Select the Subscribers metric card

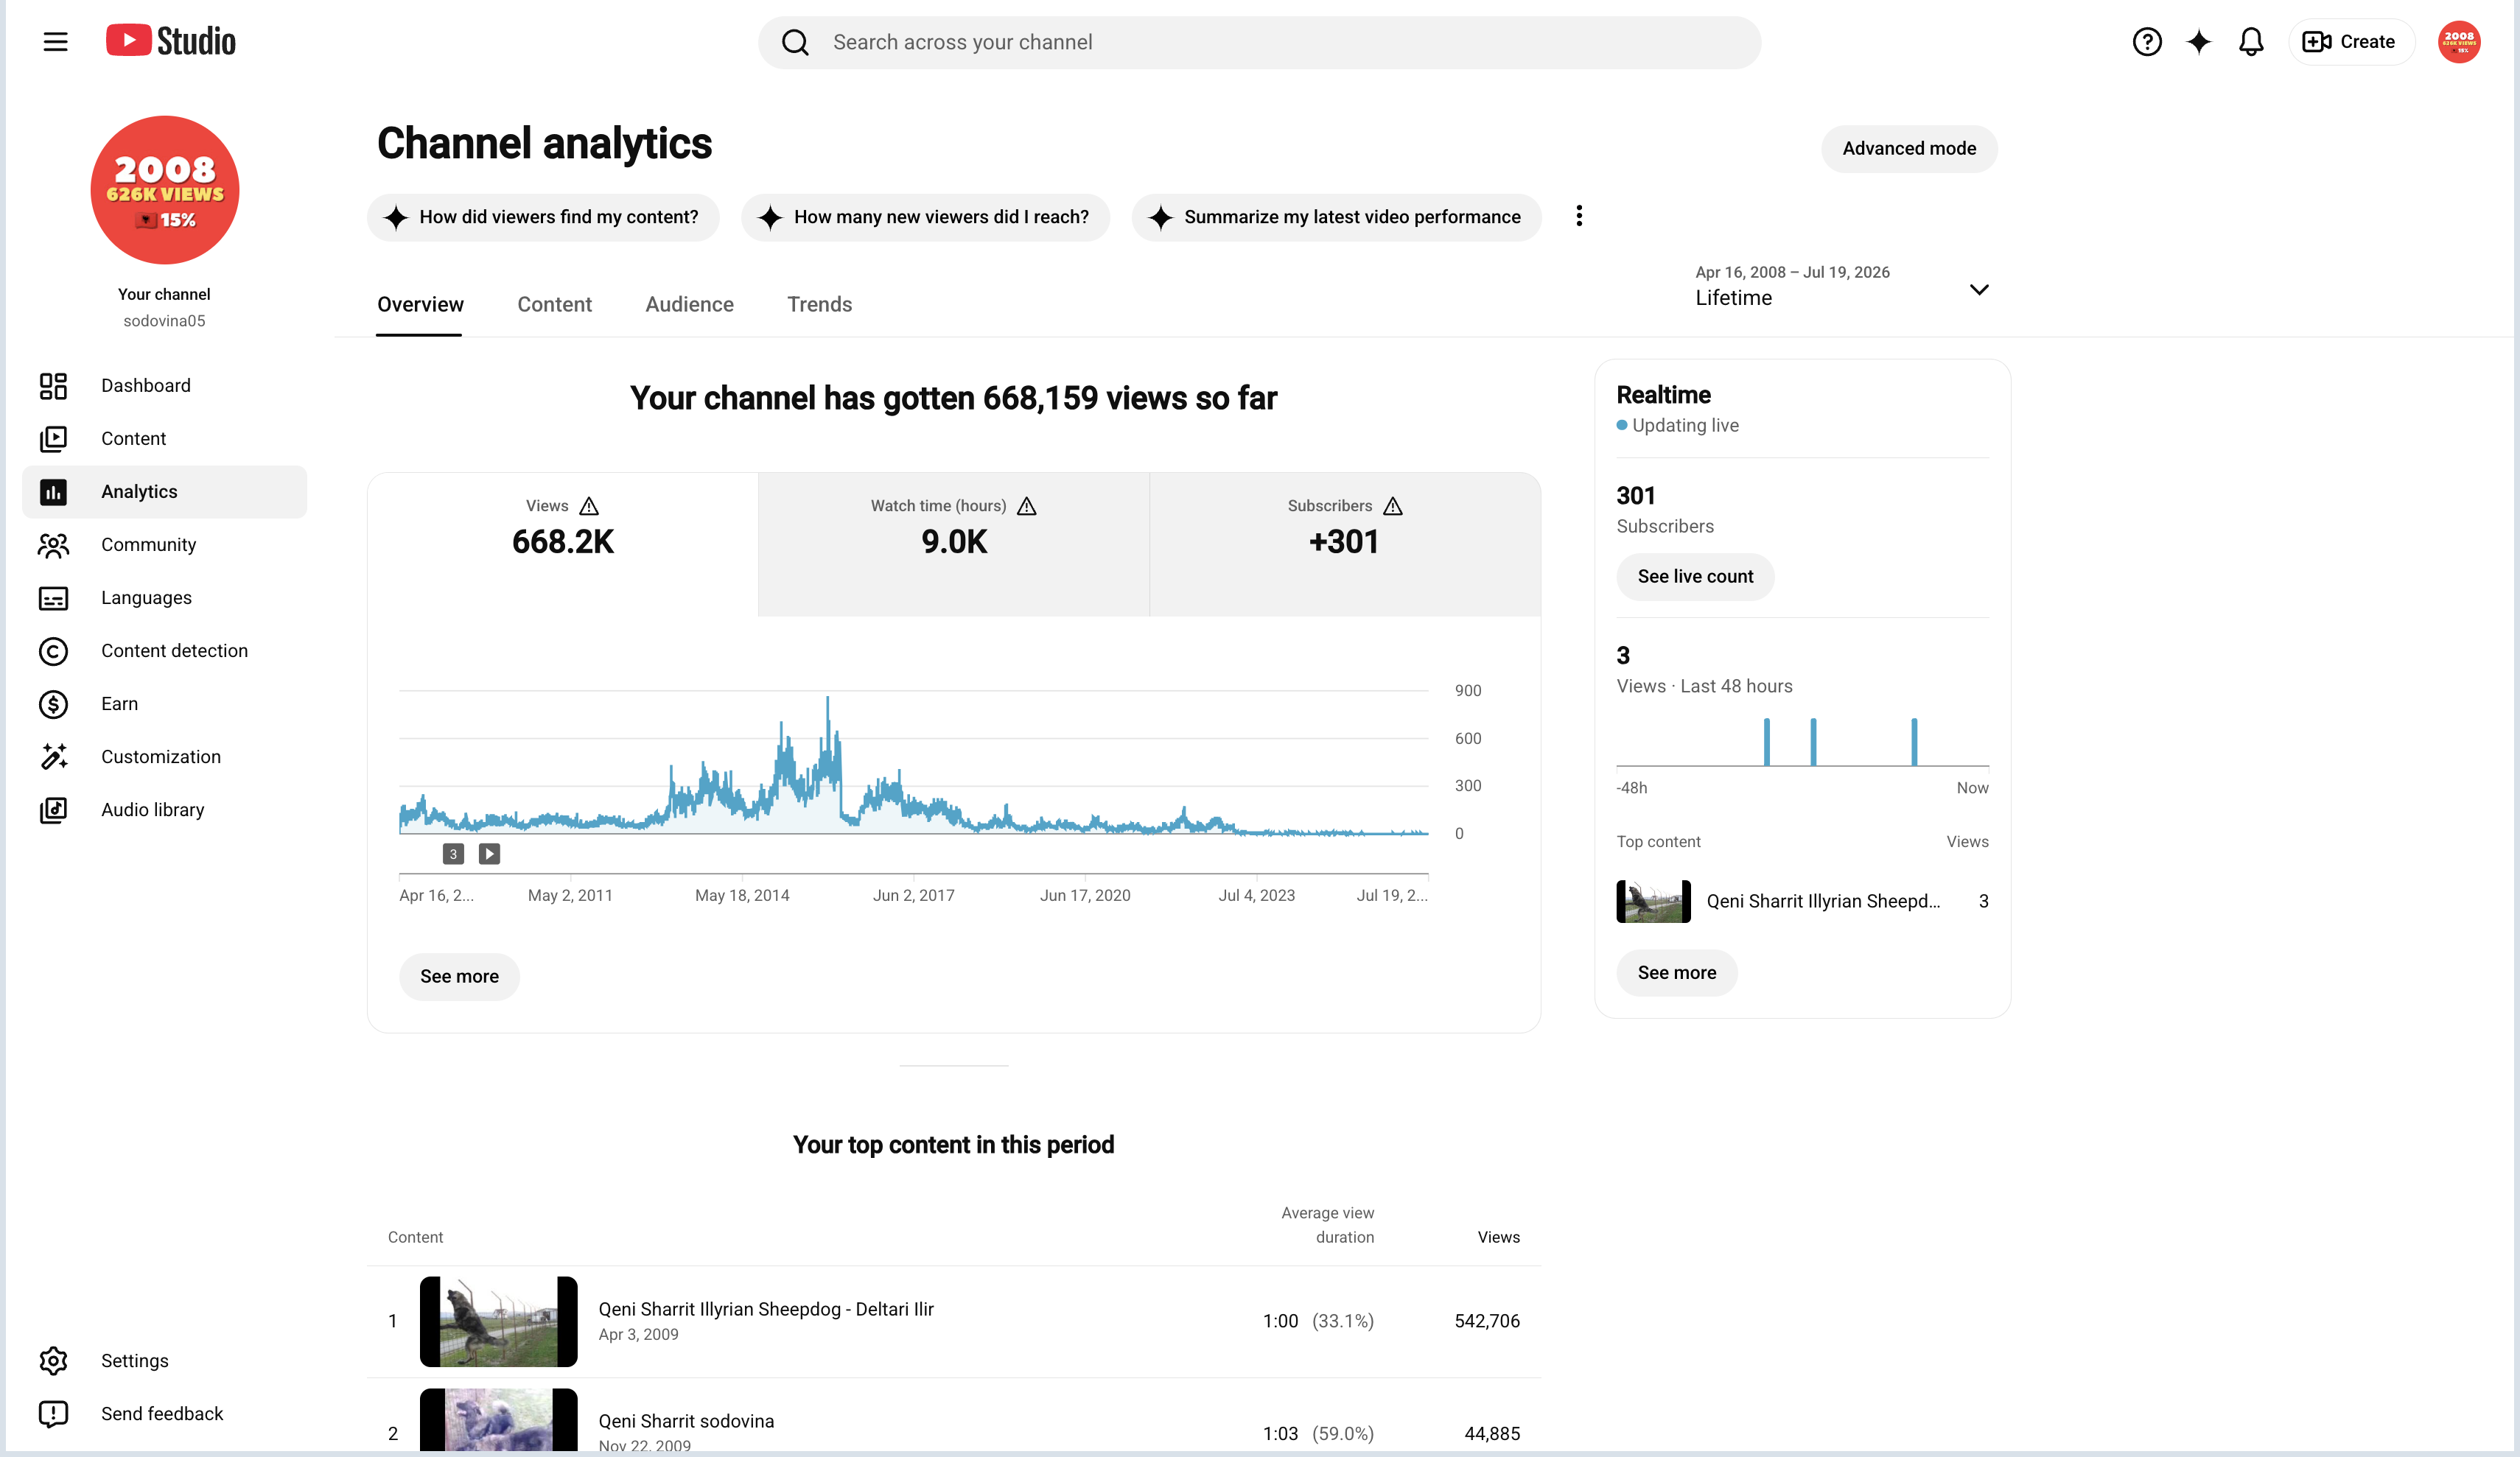pyautogui.click(x=1345, y=544)
